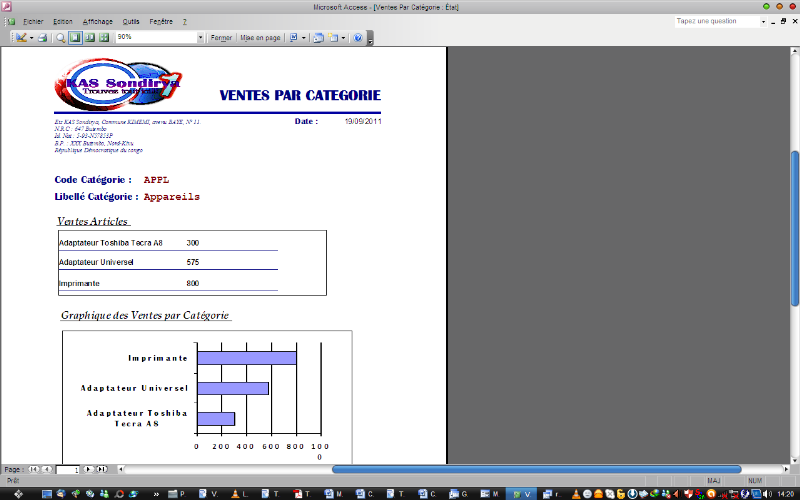Click the horizontal scrollbar left arrow
The height and width of the screenshot is (500, 800).
120,469
